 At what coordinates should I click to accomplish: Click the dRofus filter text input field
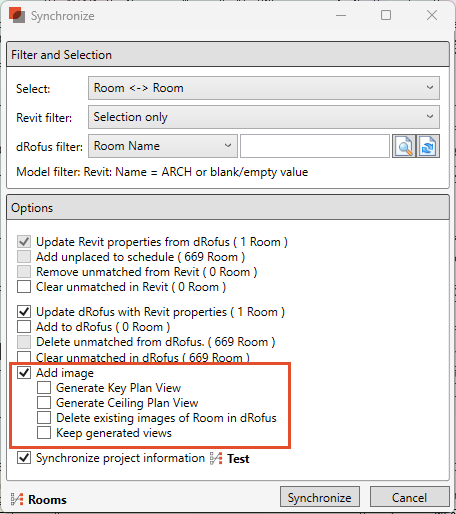[x=315, y=146]
